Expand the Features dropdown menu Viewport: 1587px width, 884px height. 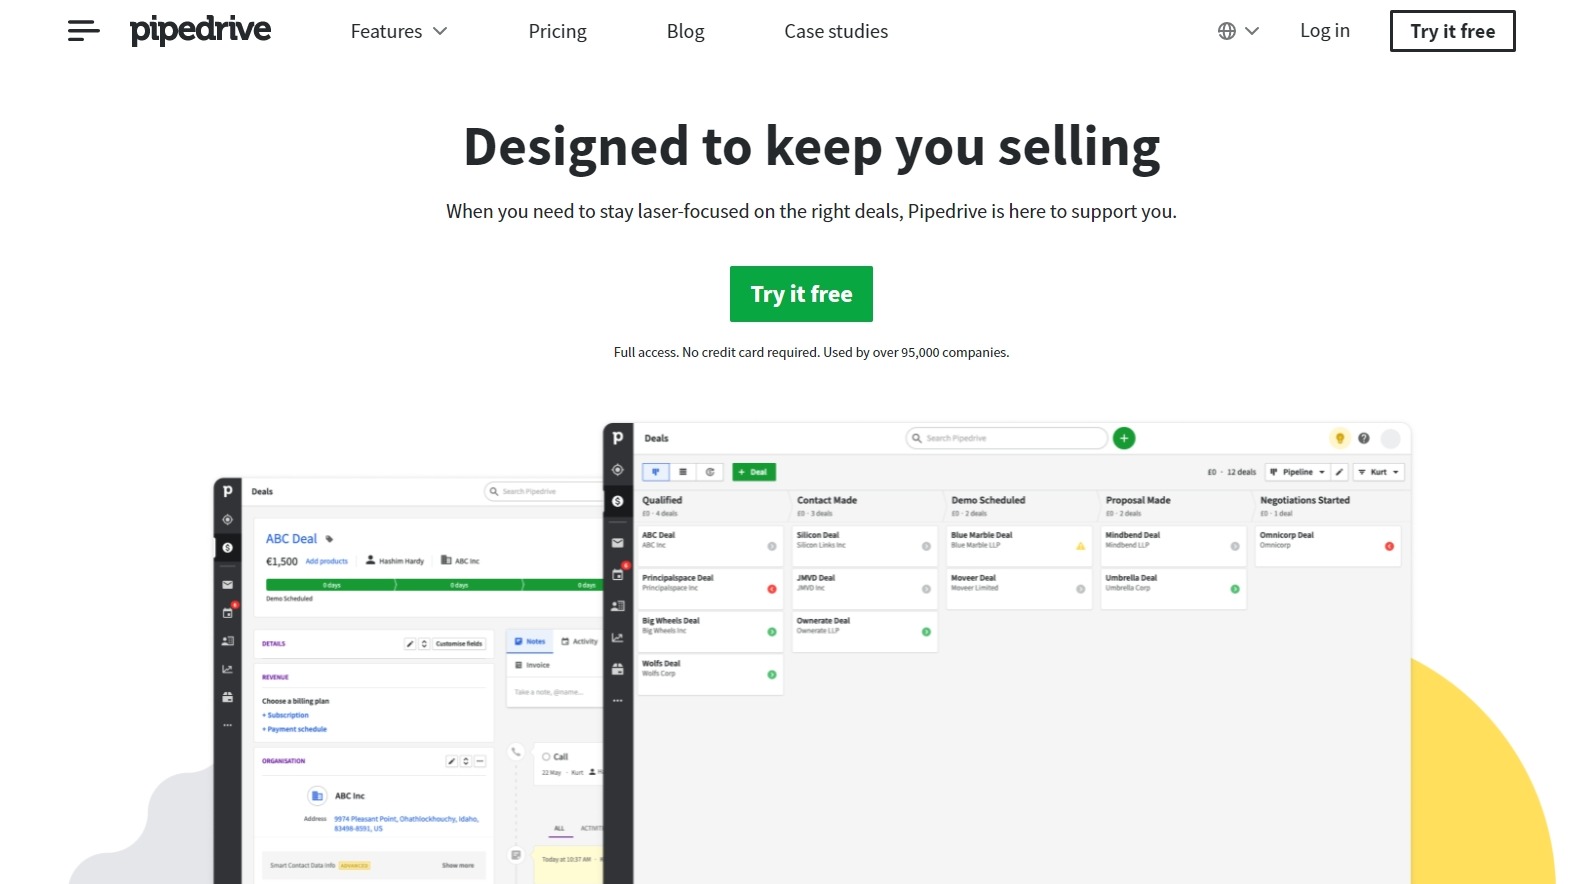pyautogui.click(x=398, y=31)
